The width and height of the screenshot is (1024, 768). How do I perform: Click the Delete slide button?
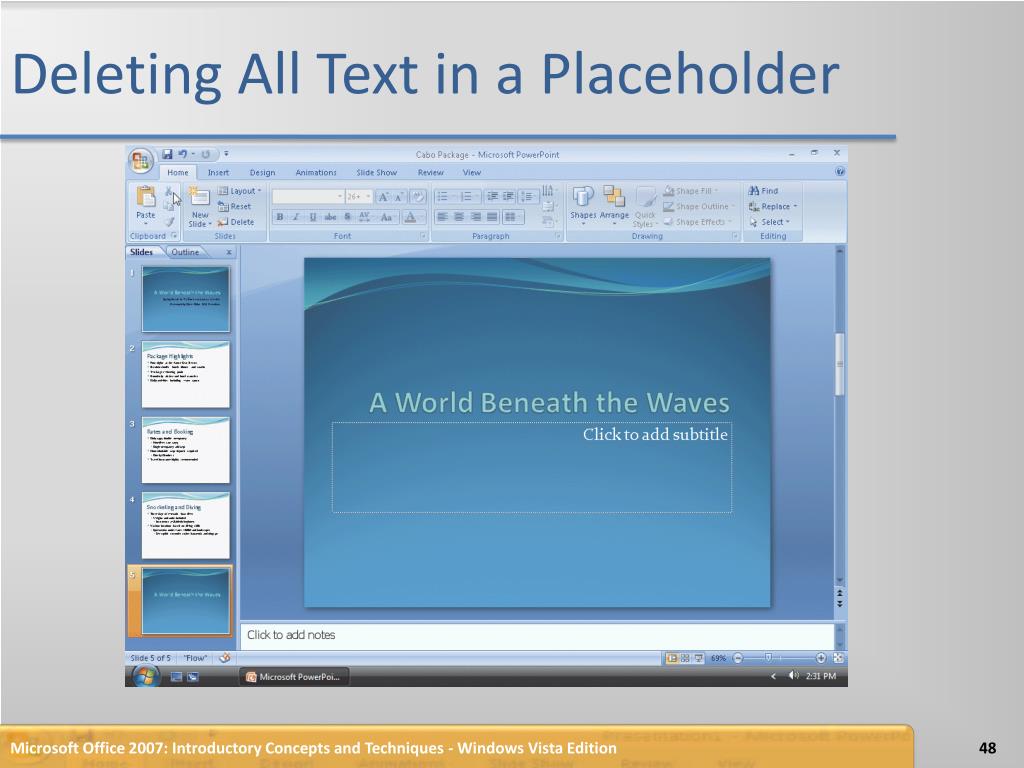click(x=235, y=222)
